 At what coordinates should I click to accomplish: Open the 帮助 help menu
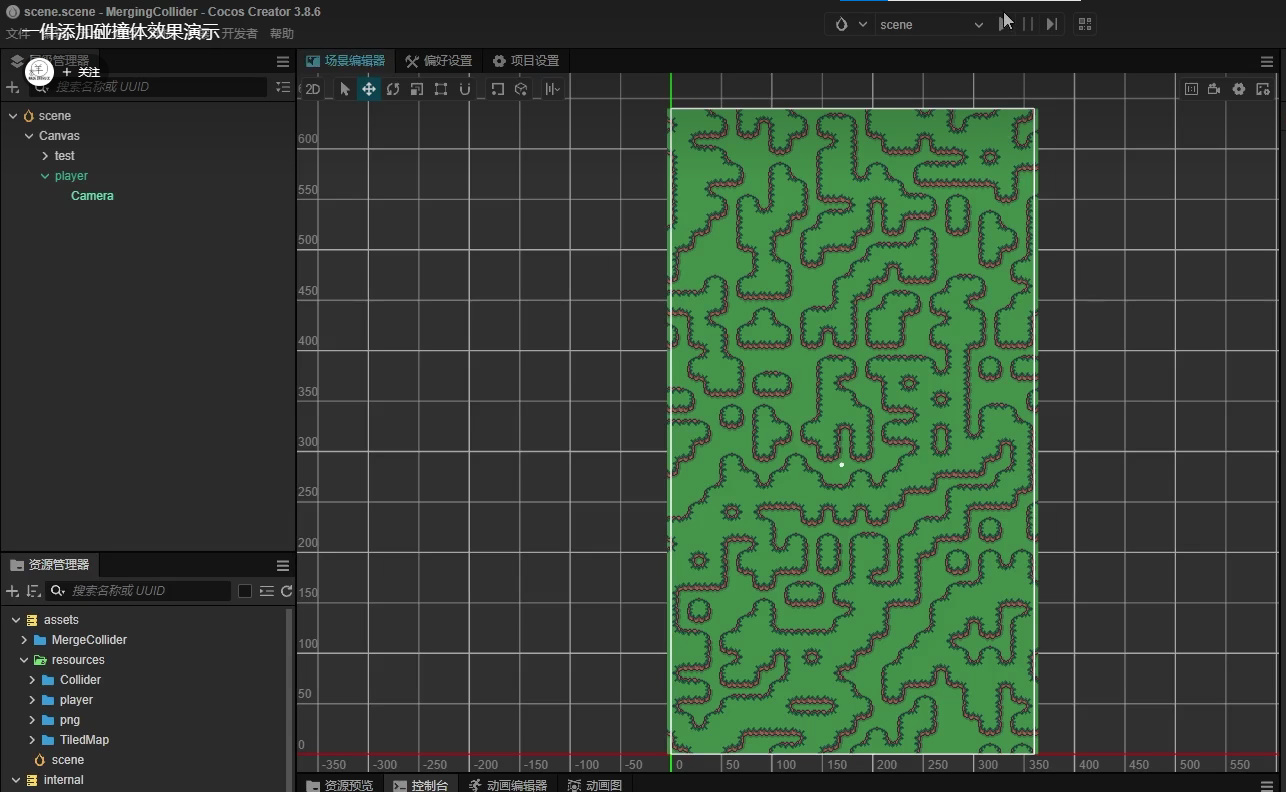(x=282, y=34)
